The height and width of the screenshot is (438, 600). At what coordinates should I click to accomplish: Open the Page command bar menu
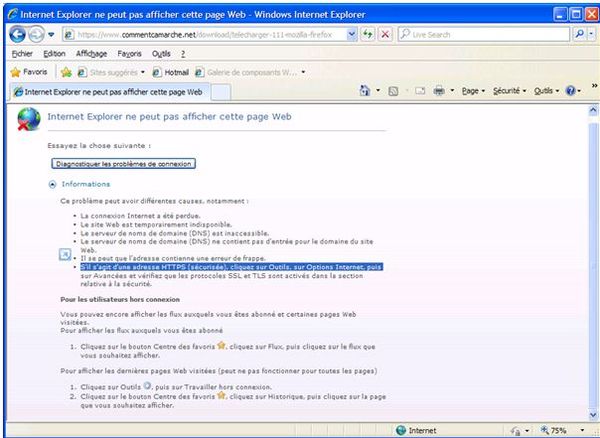473,91
